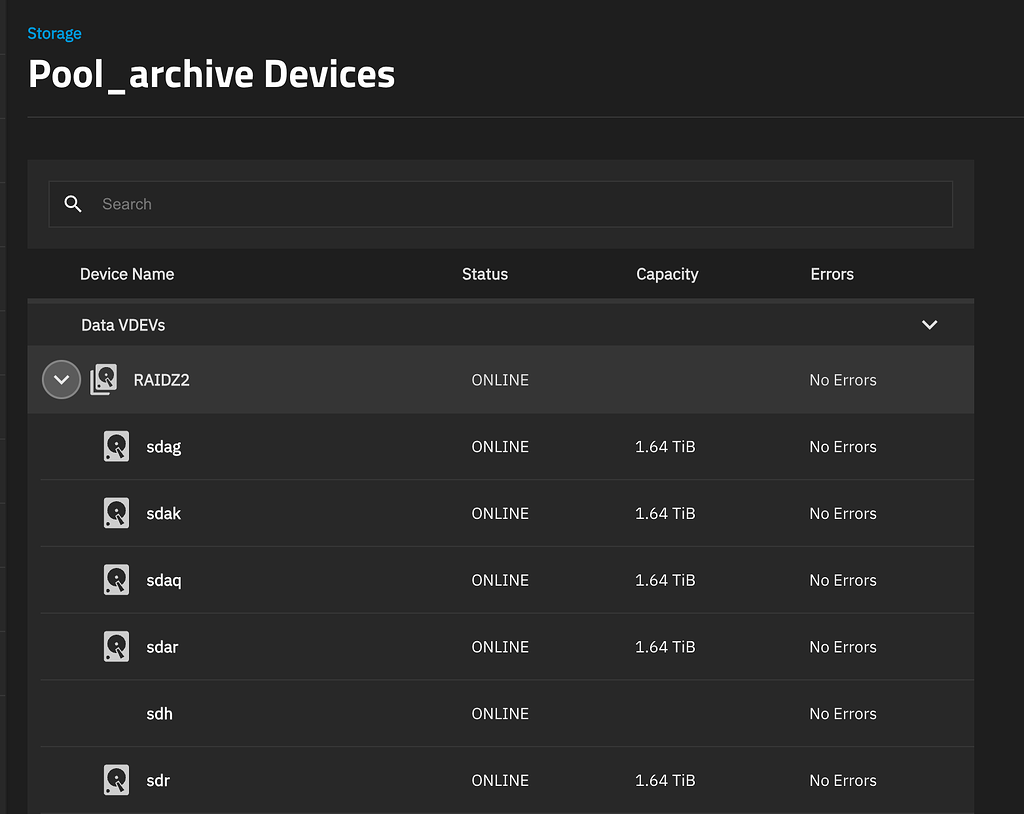Click the RAIDZ2 vdev group icon
The height and width of the screenshot is (814, 1024).
pos(103,379)
